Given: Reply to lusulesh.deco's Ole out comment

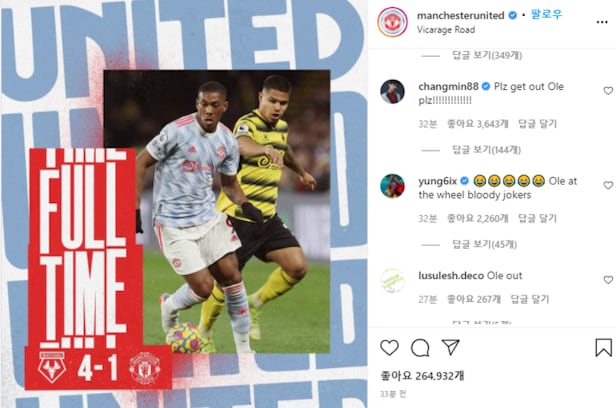Looking at the screenshot, I should pyautogui.click(x=529, y=300).
